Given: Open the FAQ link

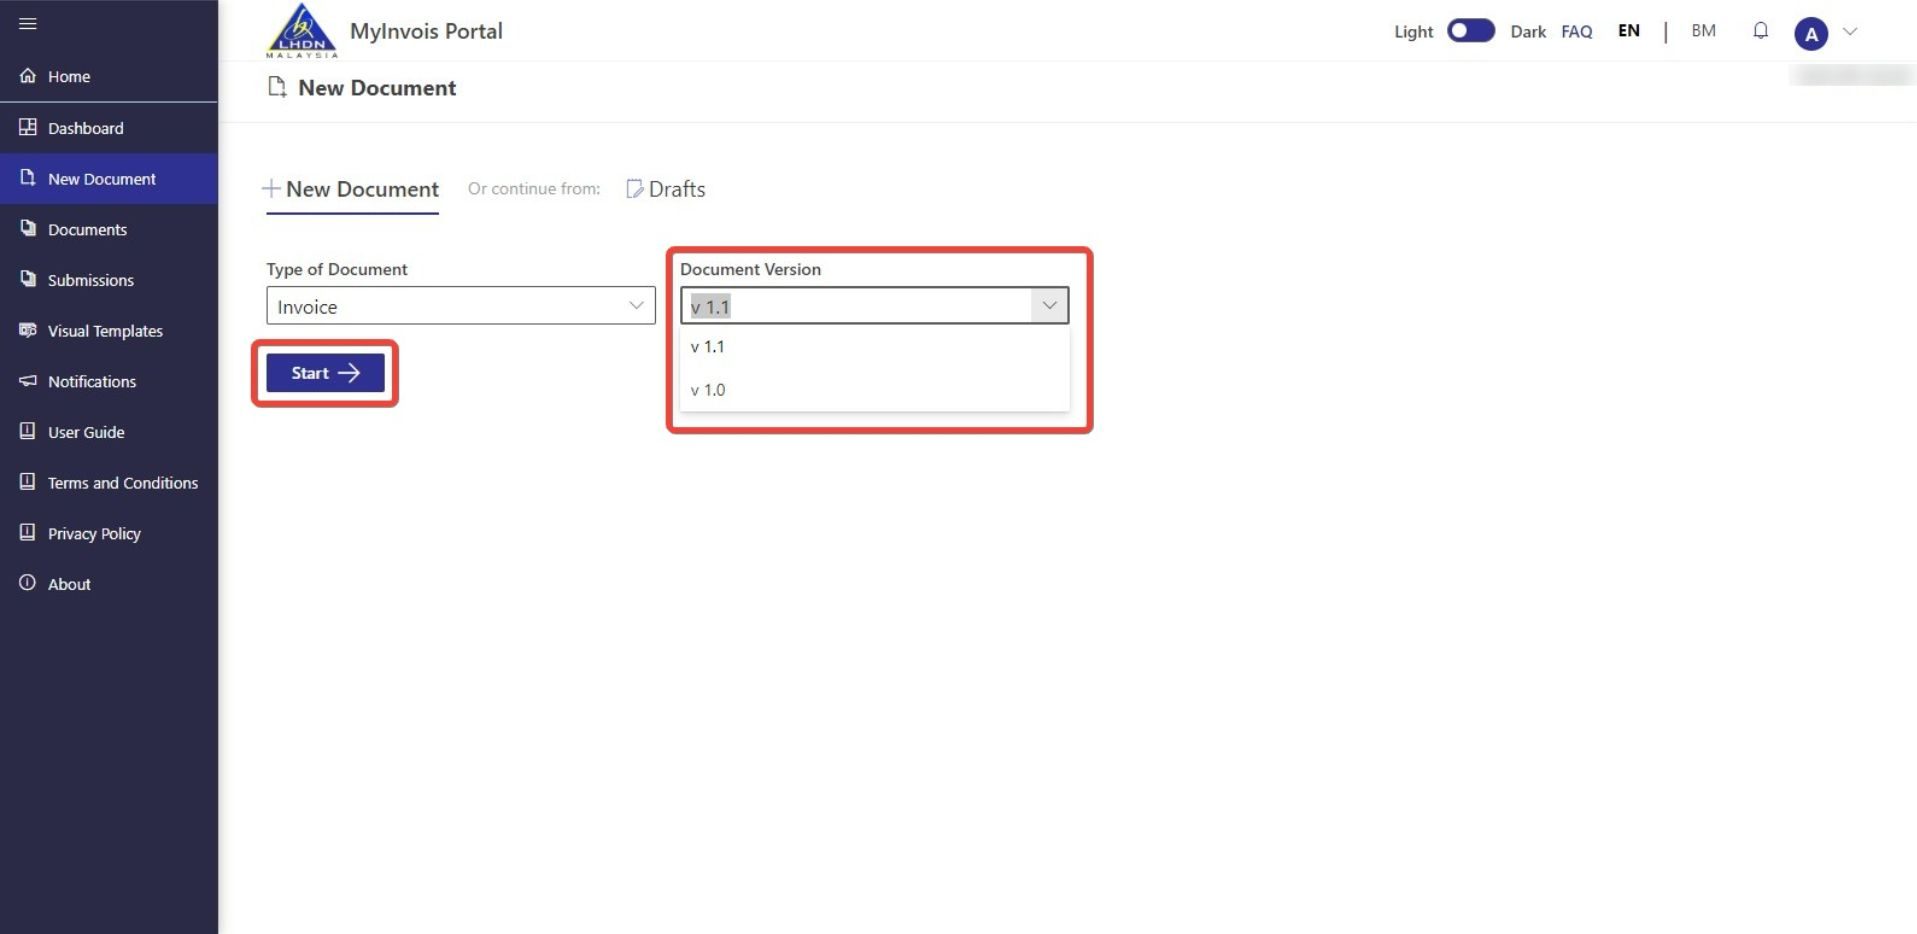Looking at the screenshot, I should 1576,31.
